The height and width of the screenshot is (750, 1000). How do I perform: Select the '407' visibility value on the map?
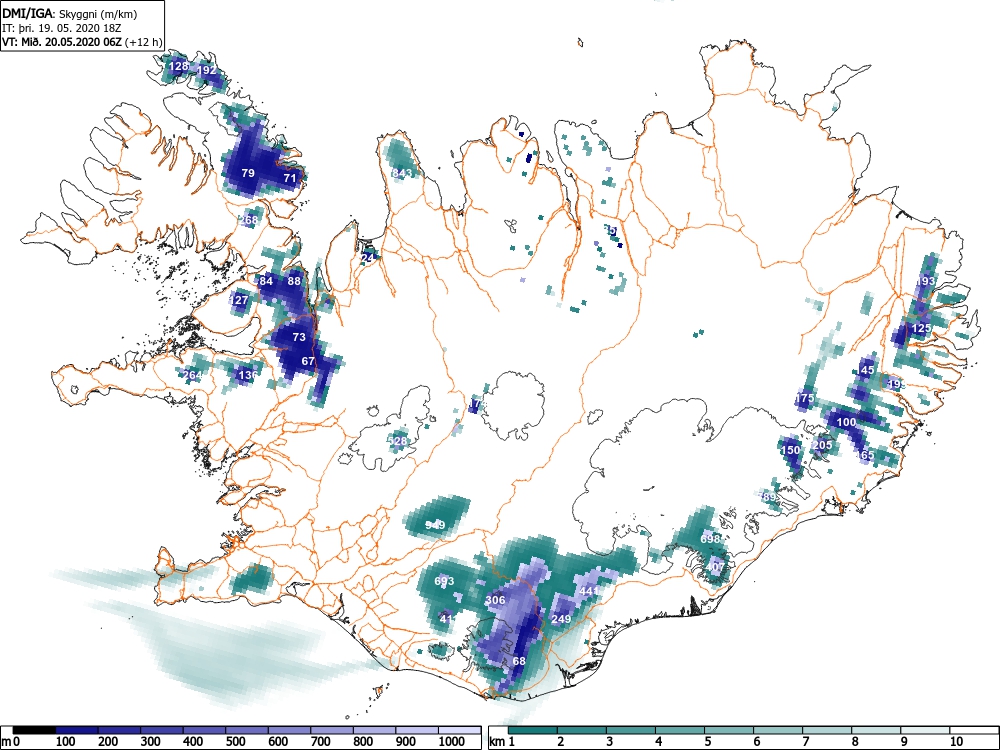pyautogui.click(x=716, y=566)
